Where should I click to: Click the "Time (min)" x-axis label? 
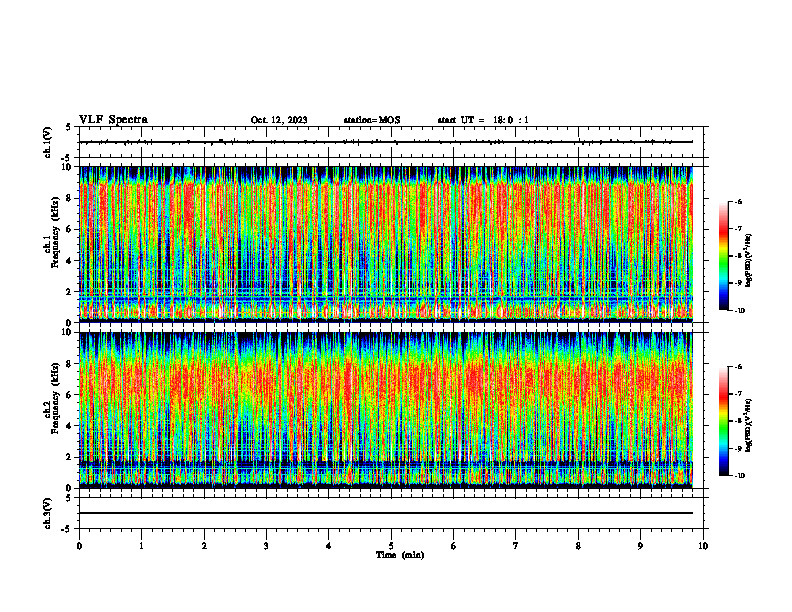tap(400, 555)
